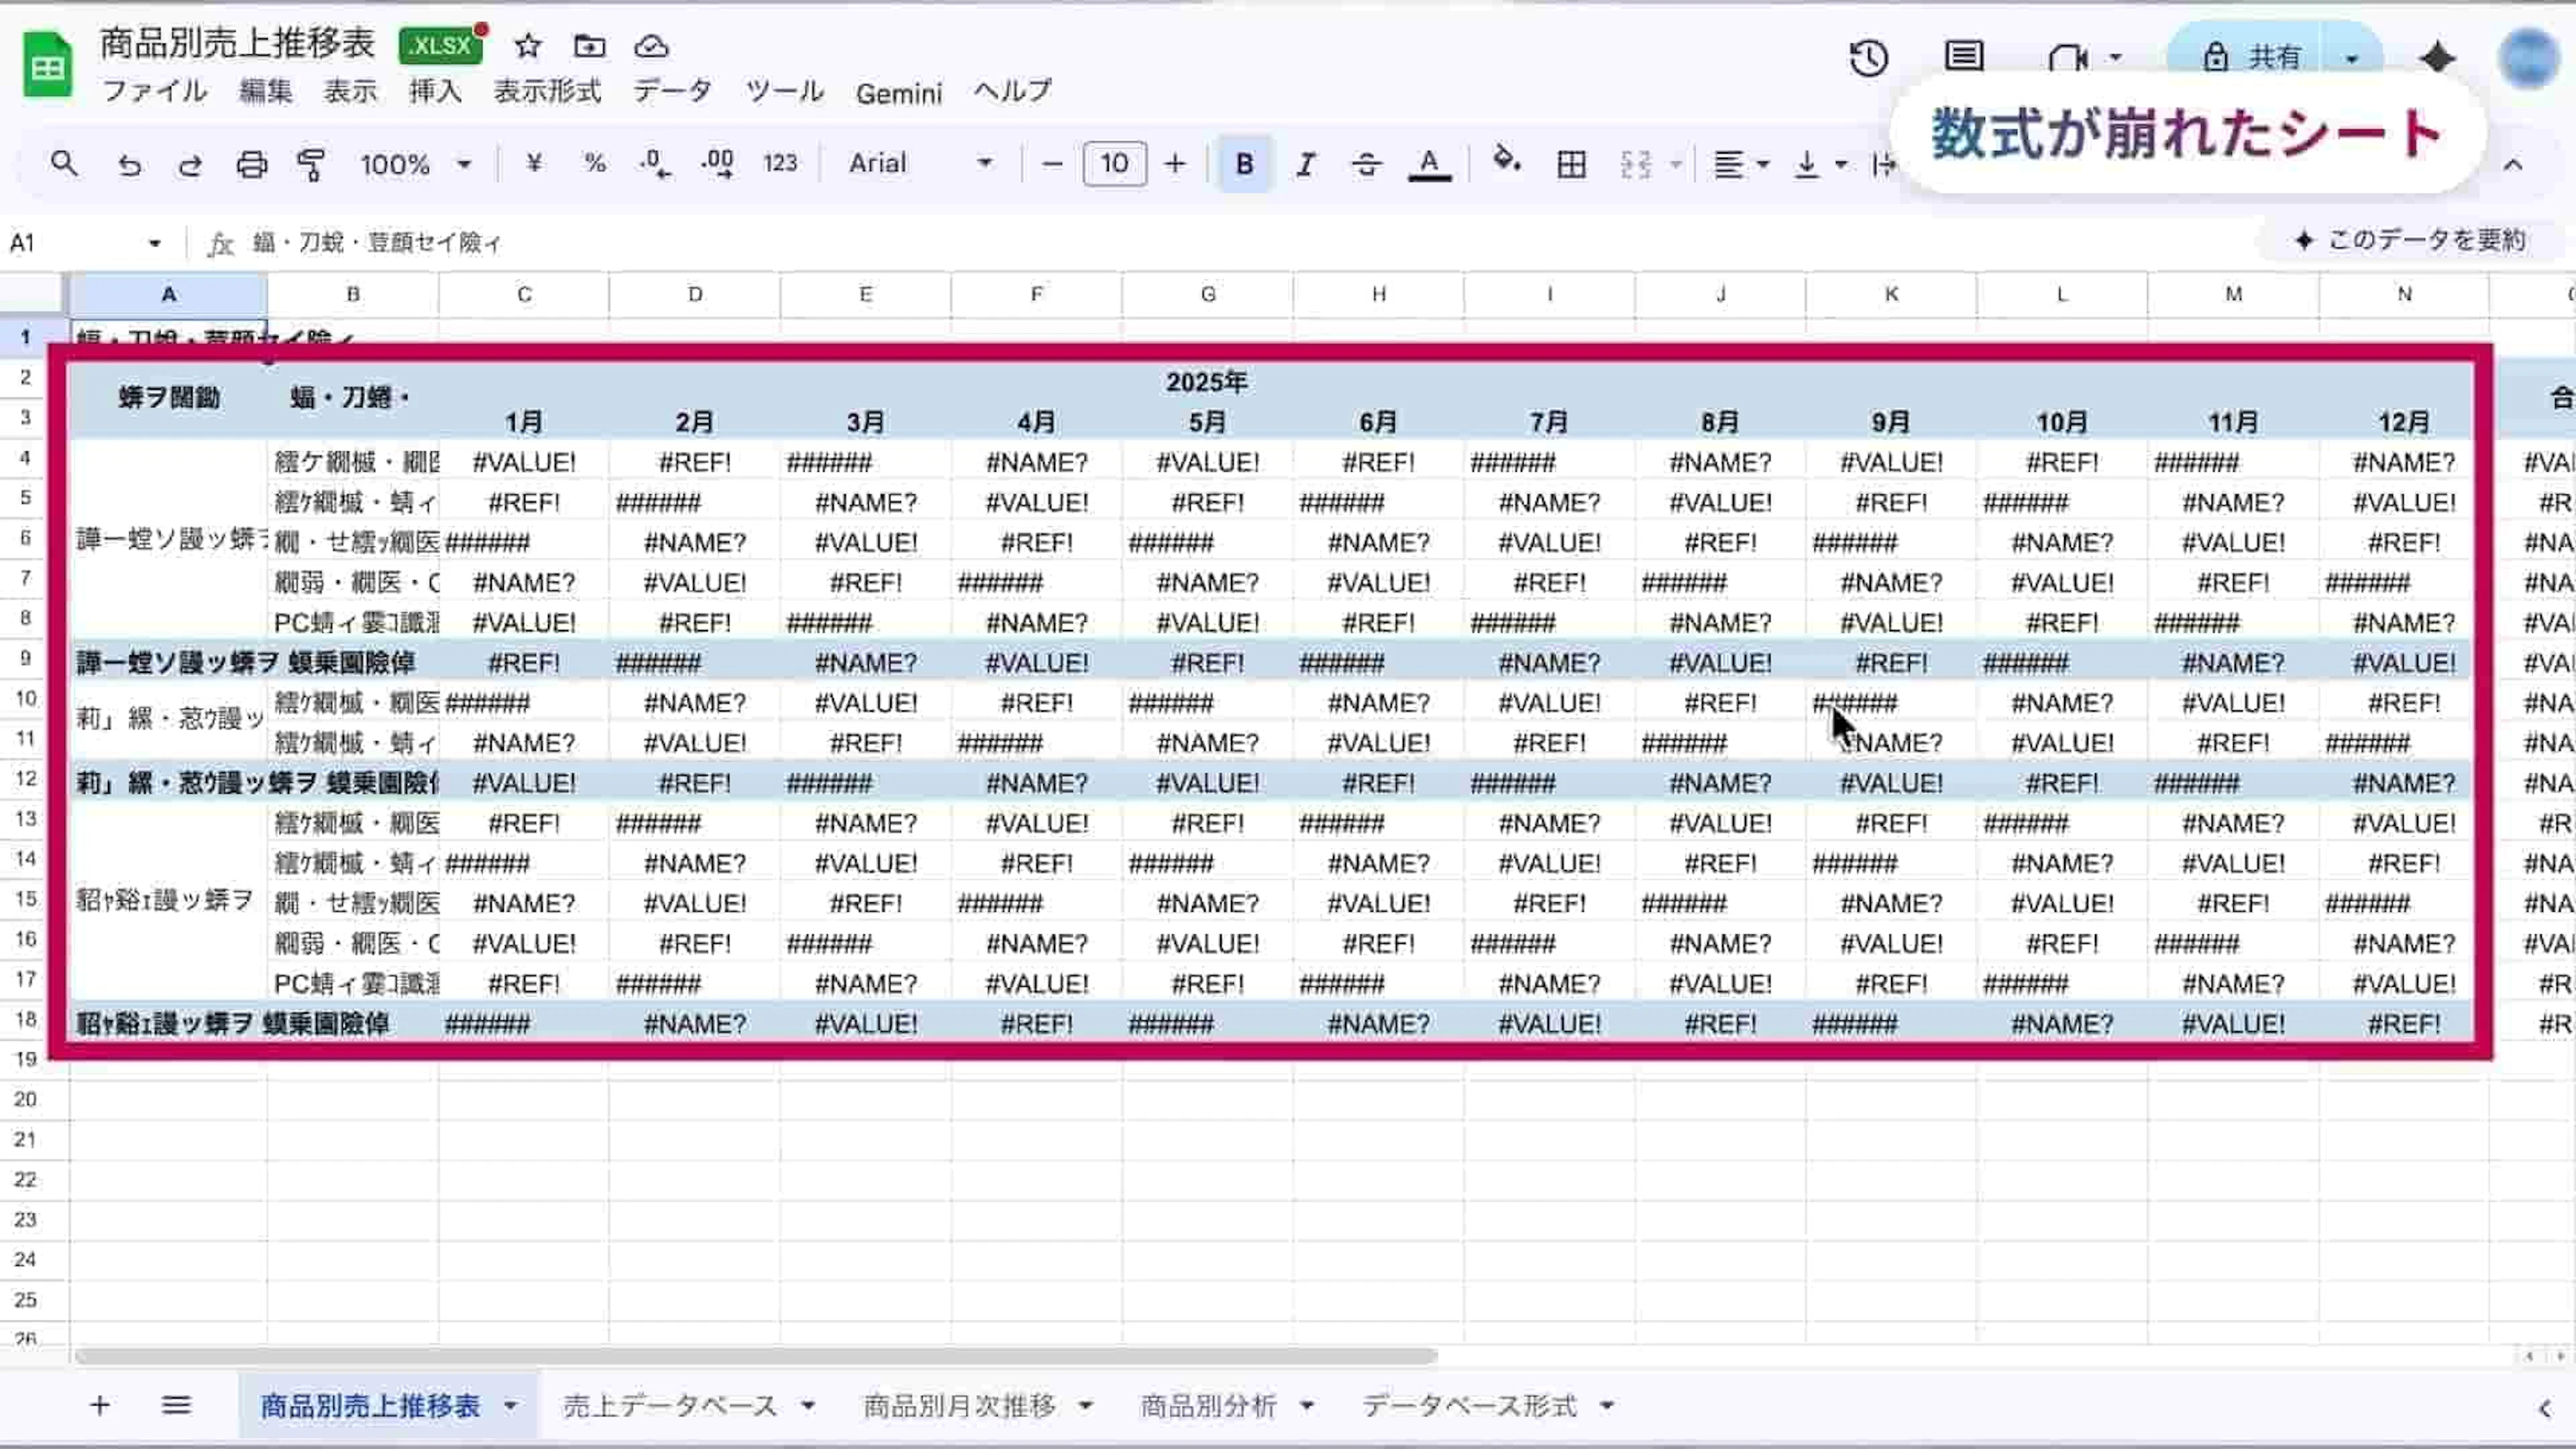Open the text color picker

[x=1429, y=164]
